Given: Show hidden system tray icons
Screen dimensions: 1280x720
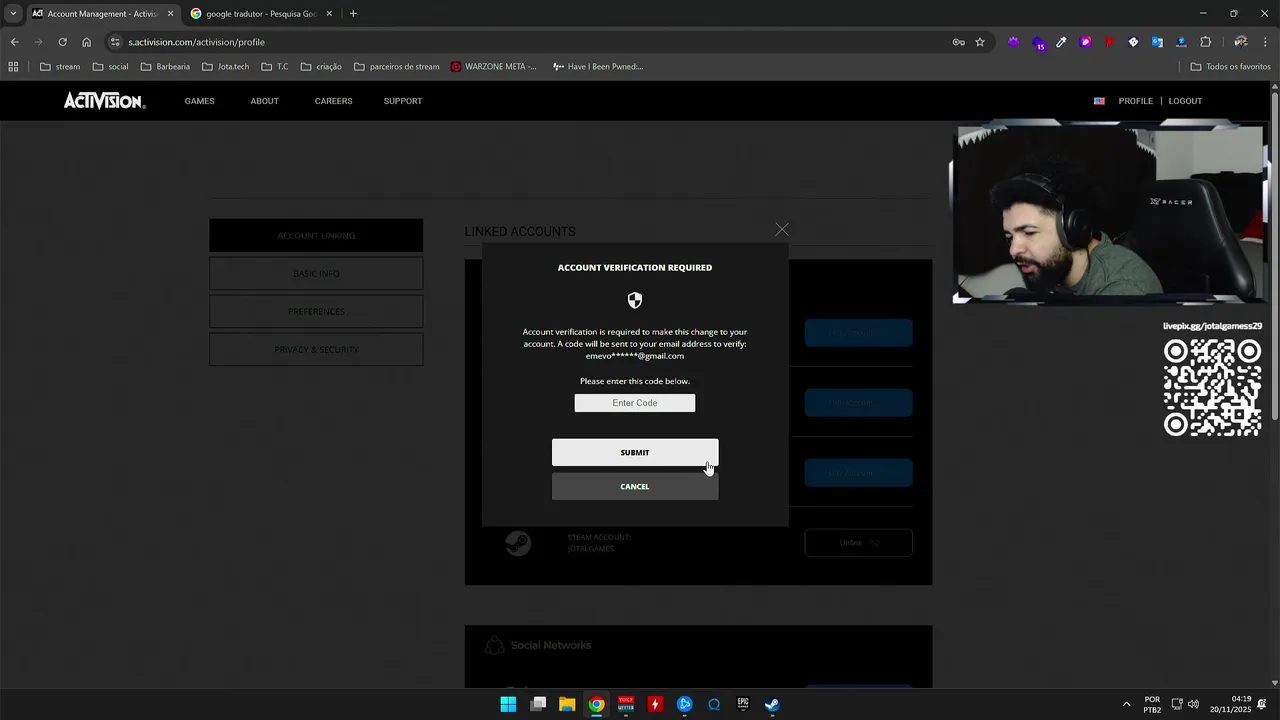Looking at the screenshot, I should pos(1126,704).
